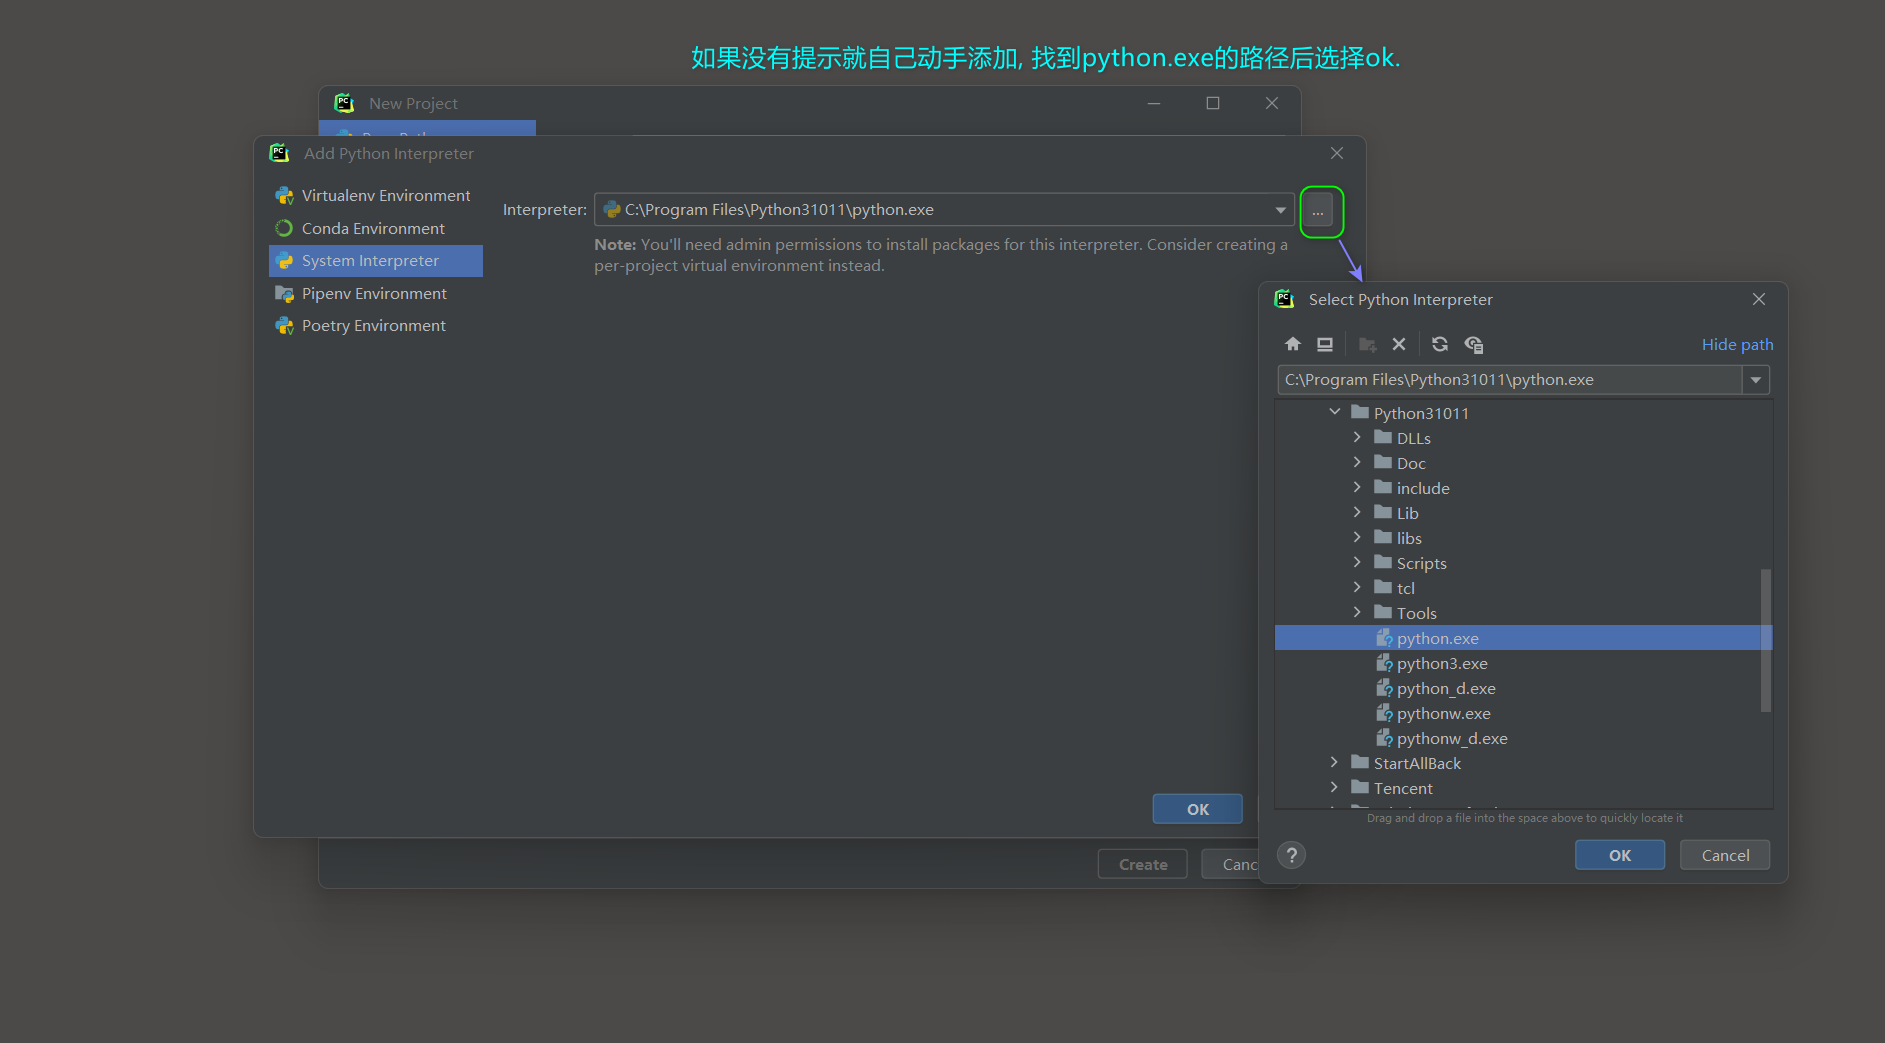This screenshot has width=1885, height=1043.
Task: Expand the libs folder
Action: point(1357,537)
